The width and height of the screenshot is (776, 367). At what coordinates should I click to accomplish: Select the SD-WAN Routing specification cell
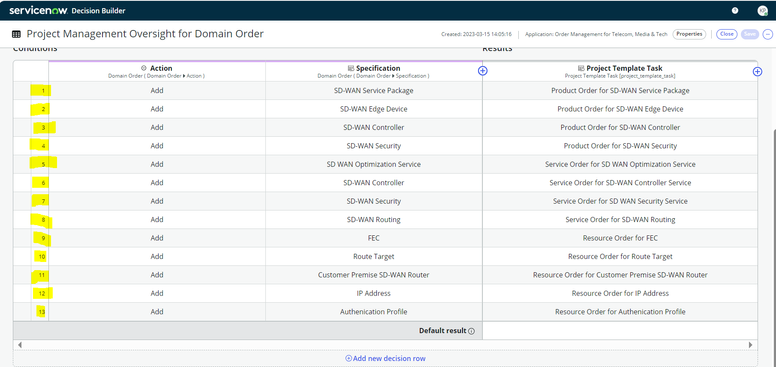point(374,220)
